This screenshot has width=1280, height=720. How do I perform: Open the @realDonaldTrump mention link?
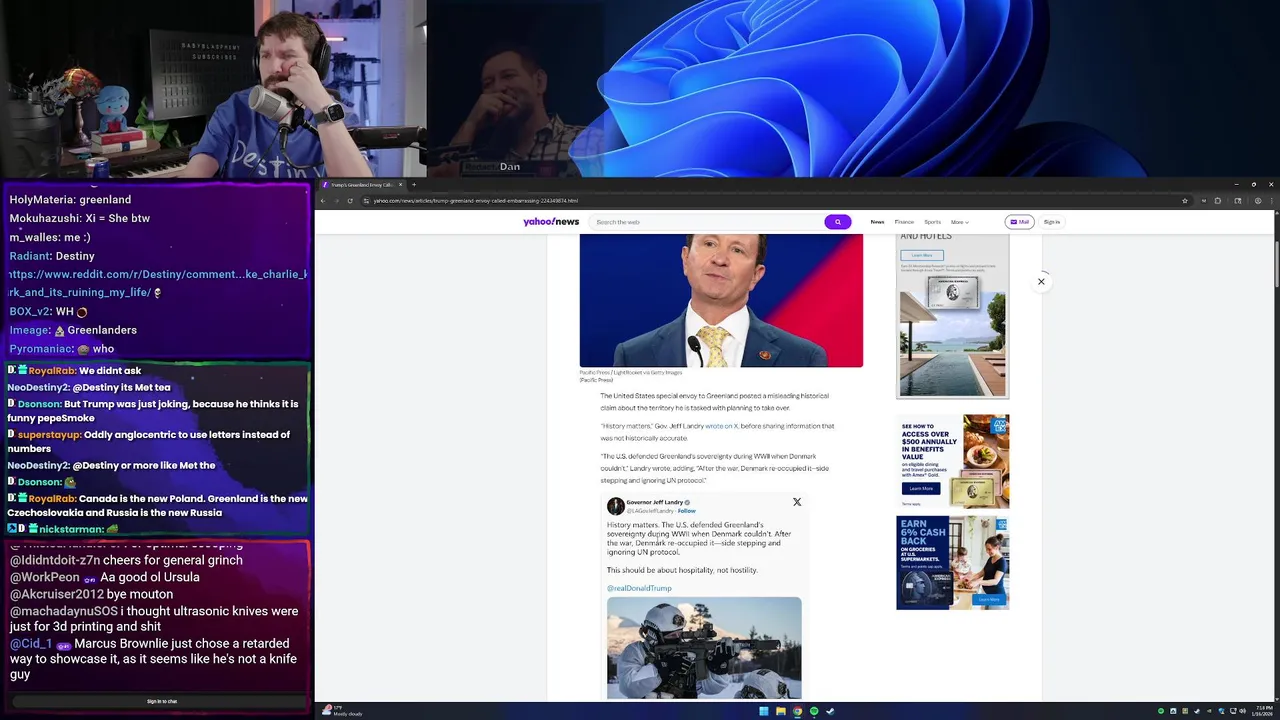click(x=639, y=588)
